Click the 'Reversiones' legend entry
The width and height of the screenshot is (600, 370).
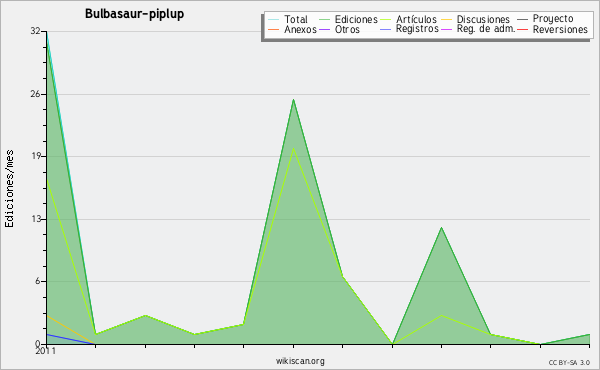coord(552,29)
